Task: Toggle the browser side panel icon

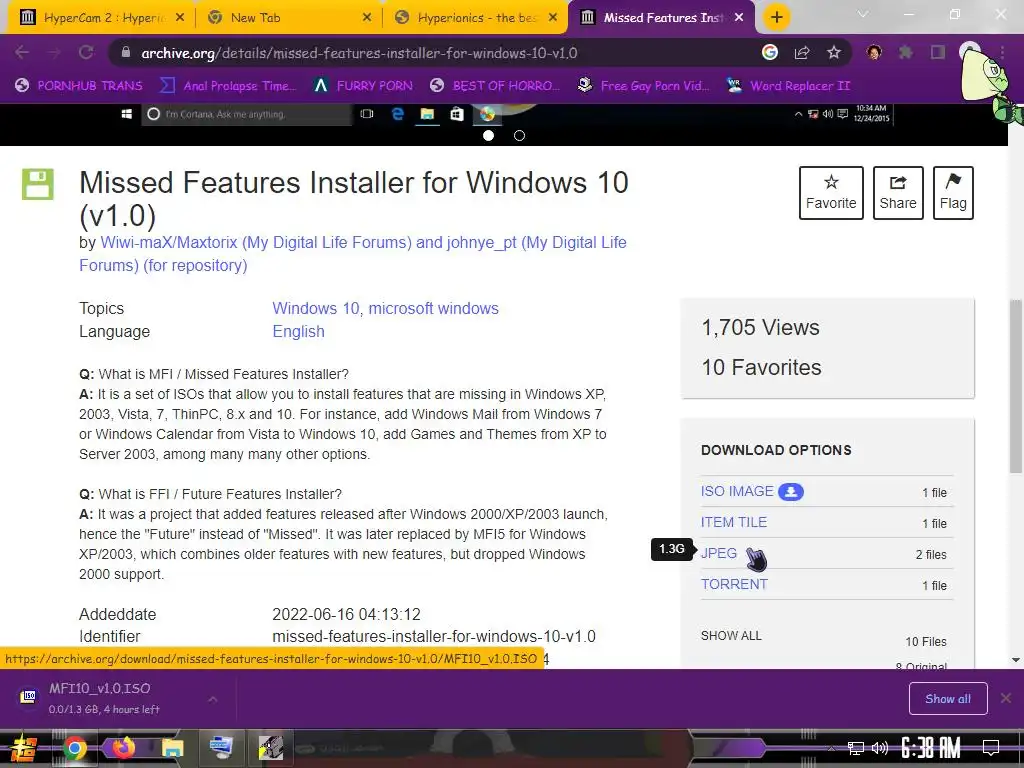Action: tap(938, 52)
